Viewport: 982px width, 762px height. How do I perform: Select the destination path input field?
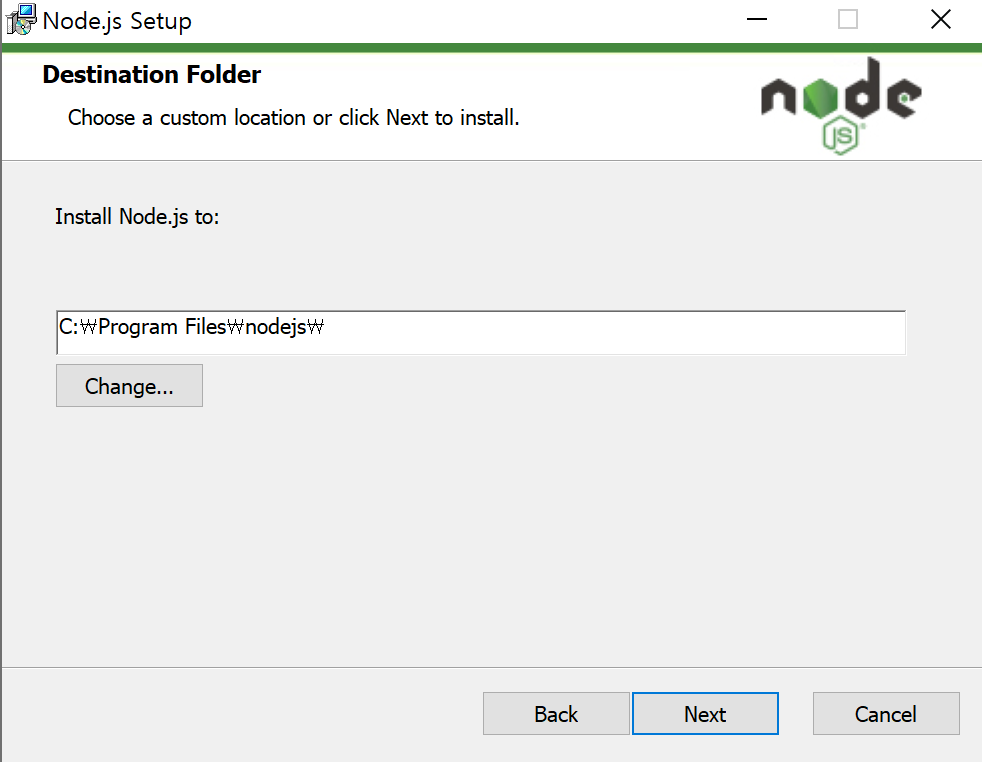[480, 331]
